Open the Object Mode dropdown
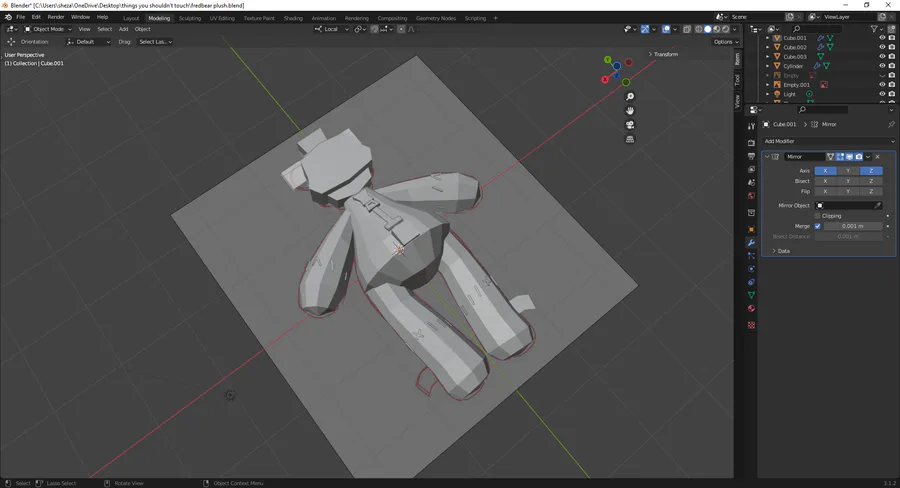Viewport: 900px width, 488px height. (48, 29)
